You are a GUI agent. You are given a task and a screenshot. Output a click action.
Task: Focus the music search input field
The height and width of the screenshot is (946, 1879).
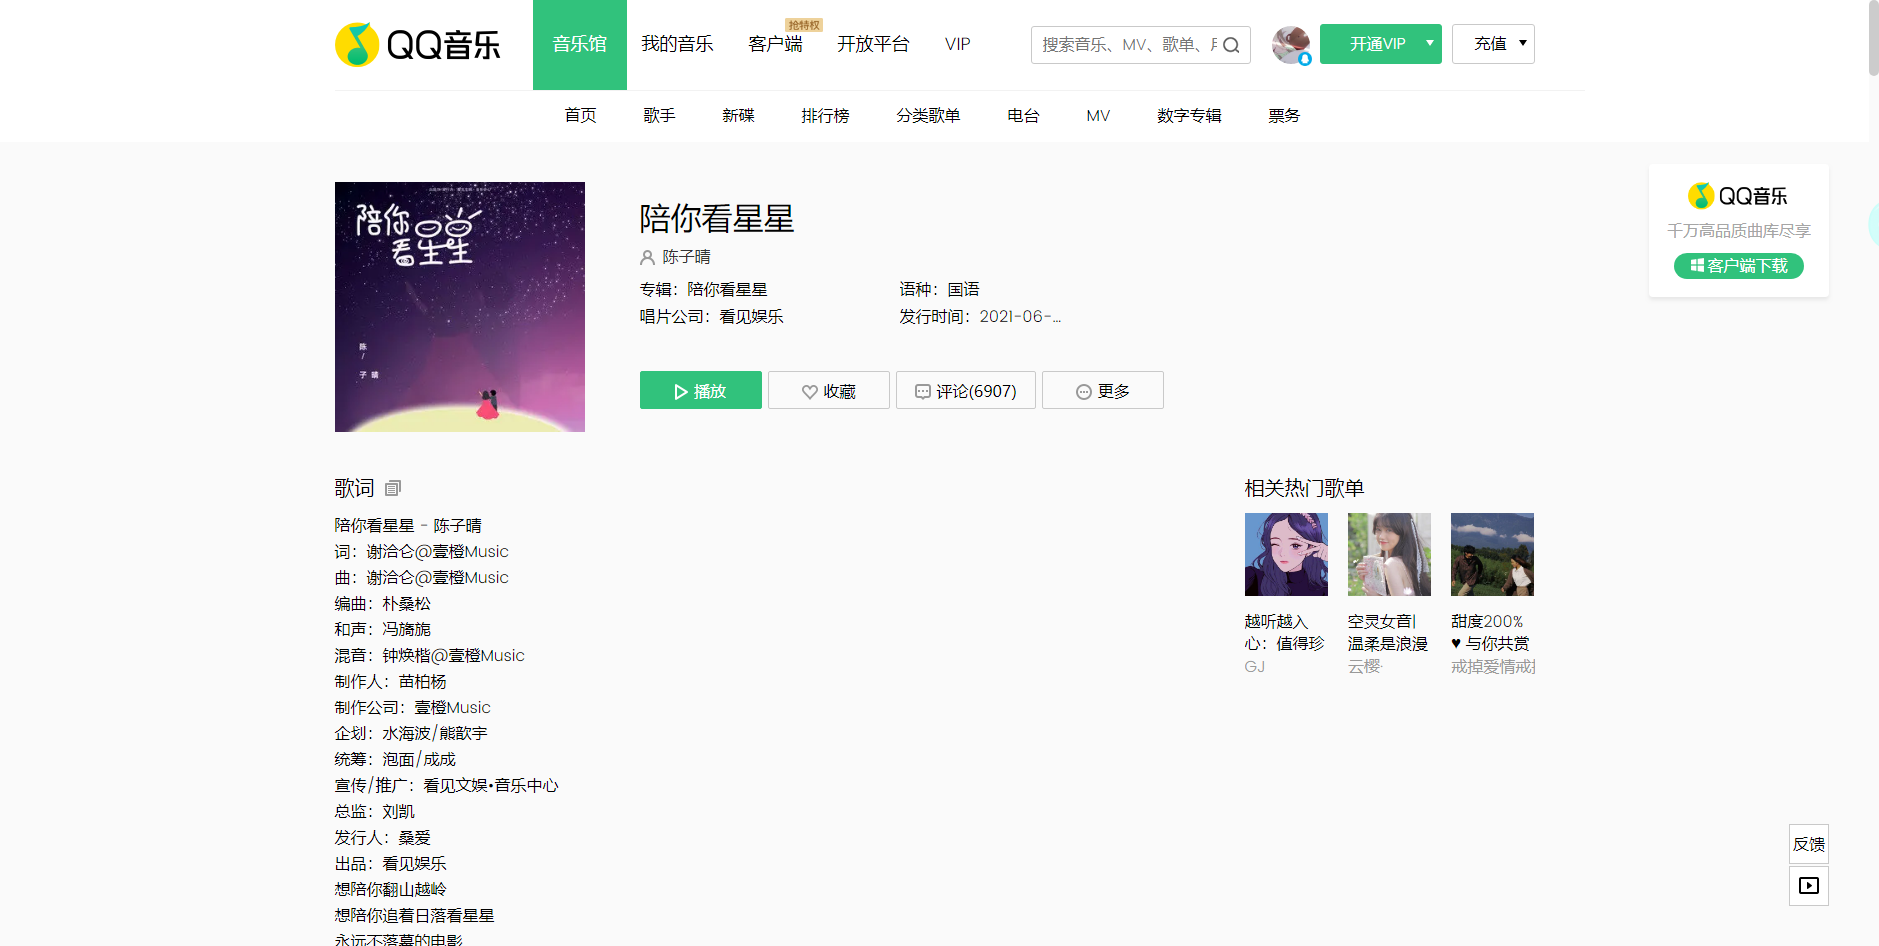(x=1125, y=45)
